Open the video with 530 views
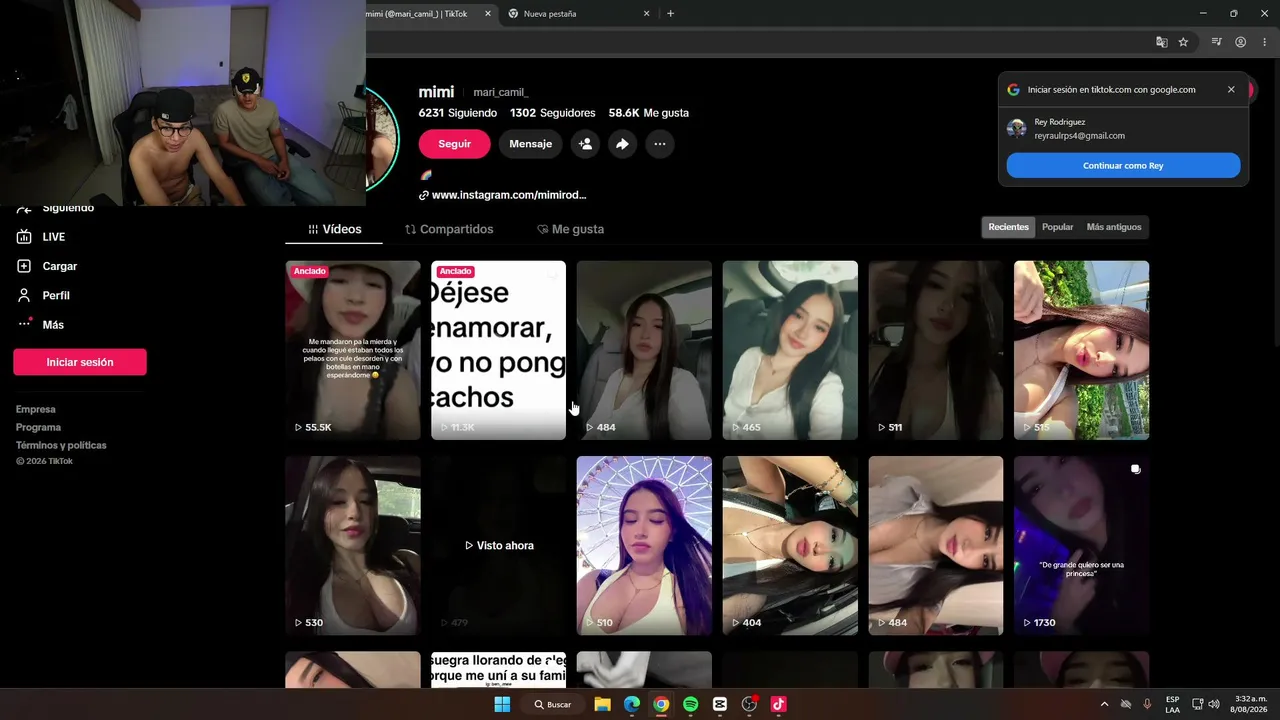1280x720 pixels. pos(353,546)
